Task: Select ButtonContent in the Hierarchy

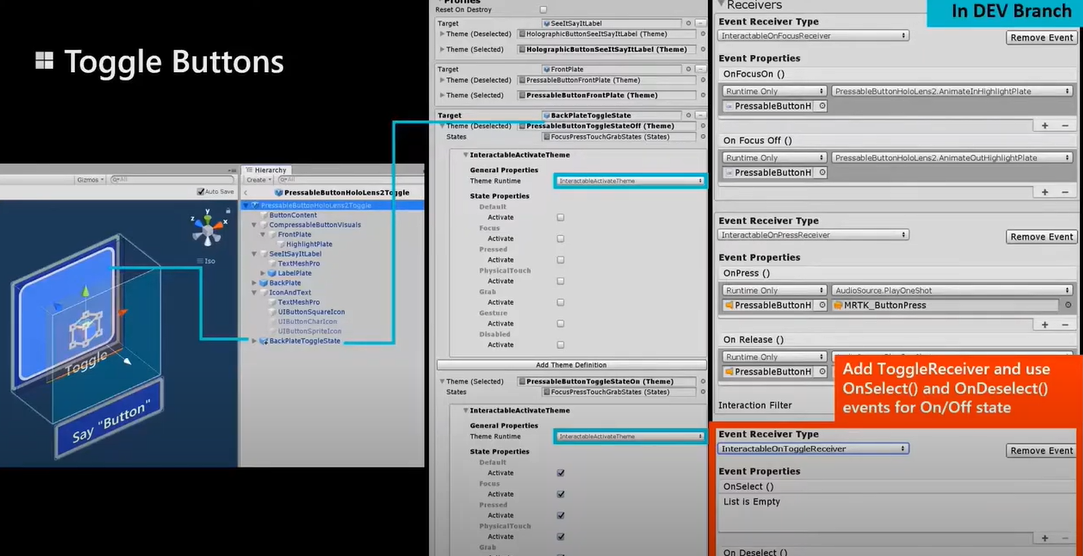Action: 293,215
